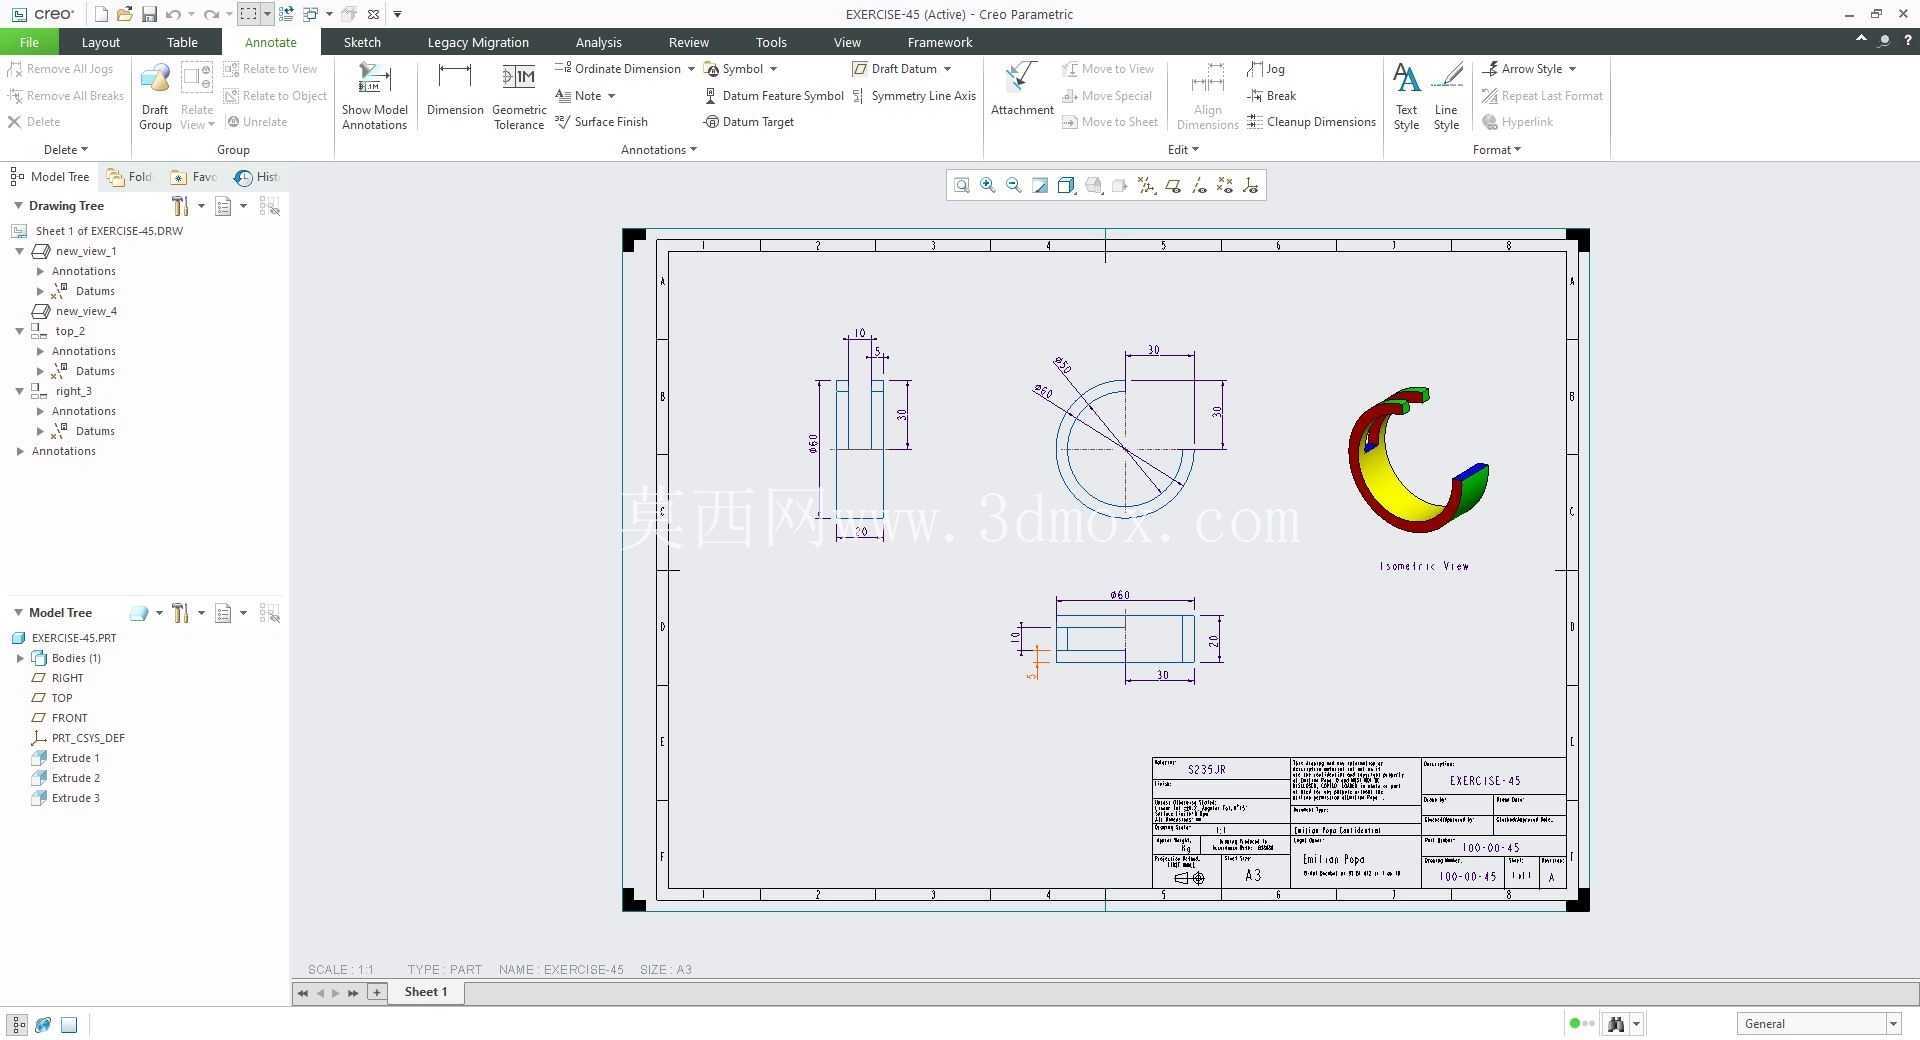Open an existing file via folder icon
The image size is (1920, 1040).
coord(124,14)
